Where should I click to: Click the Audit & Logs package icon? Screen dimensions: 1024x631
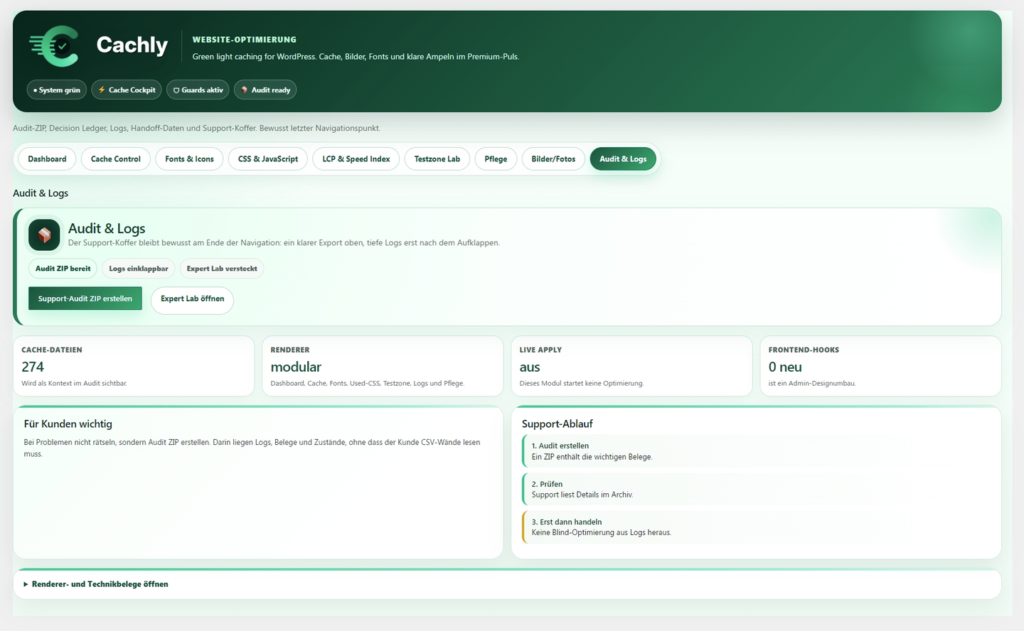(44, 235)
